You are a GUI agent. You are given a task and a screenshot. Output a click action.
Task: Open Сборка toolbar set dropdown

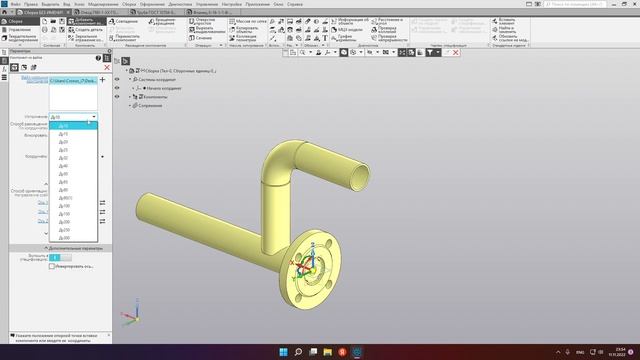coord(20,21)
